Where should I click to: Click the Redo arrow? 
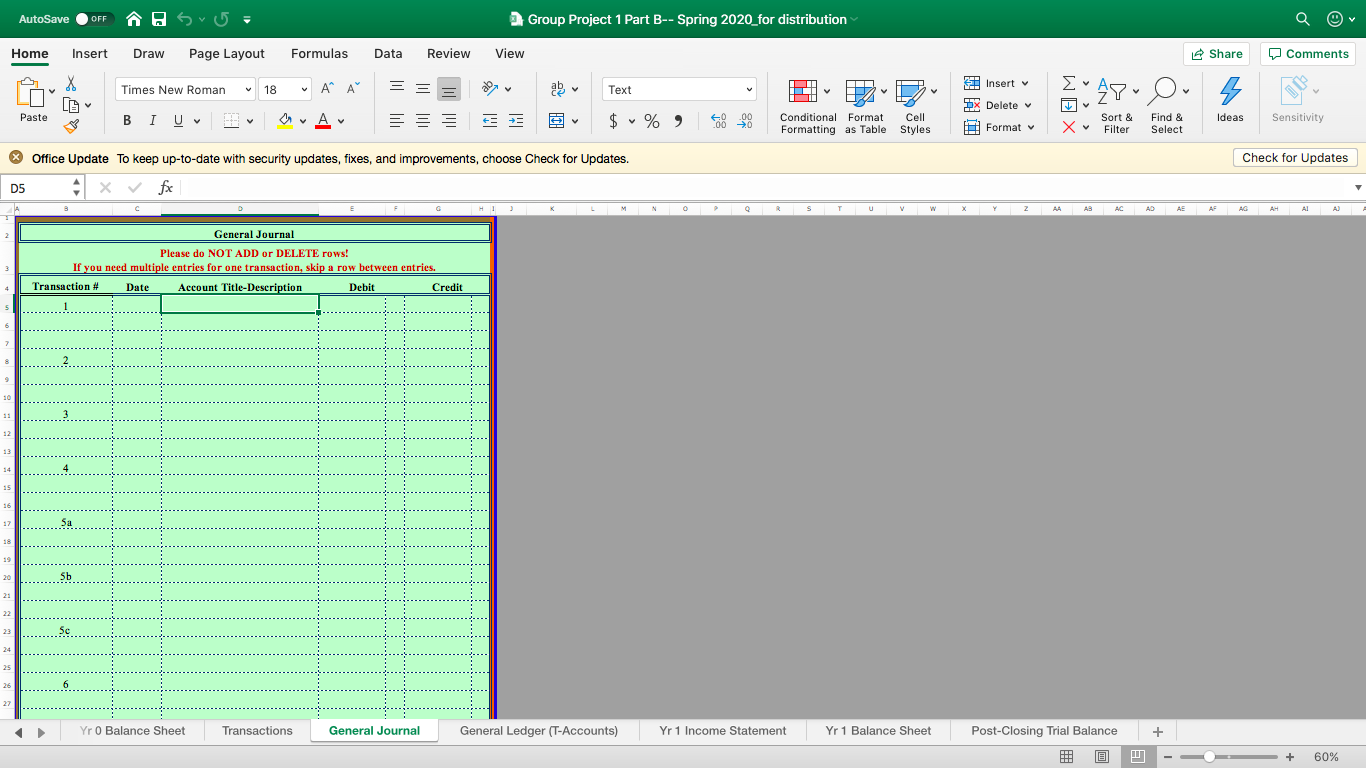tap(221, 19)
